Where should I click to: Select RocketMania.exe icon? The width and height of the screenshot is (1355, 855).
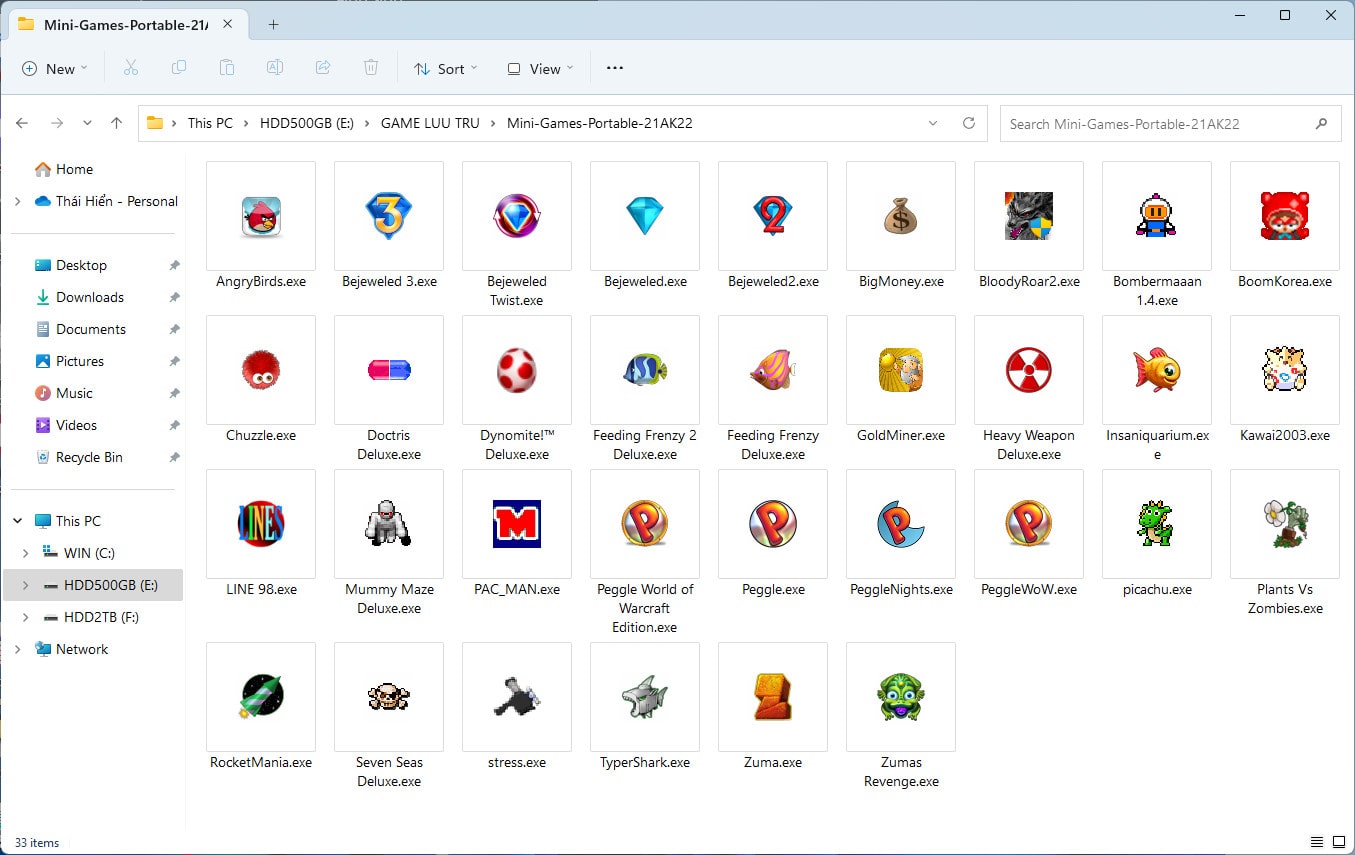pos(261,697)
